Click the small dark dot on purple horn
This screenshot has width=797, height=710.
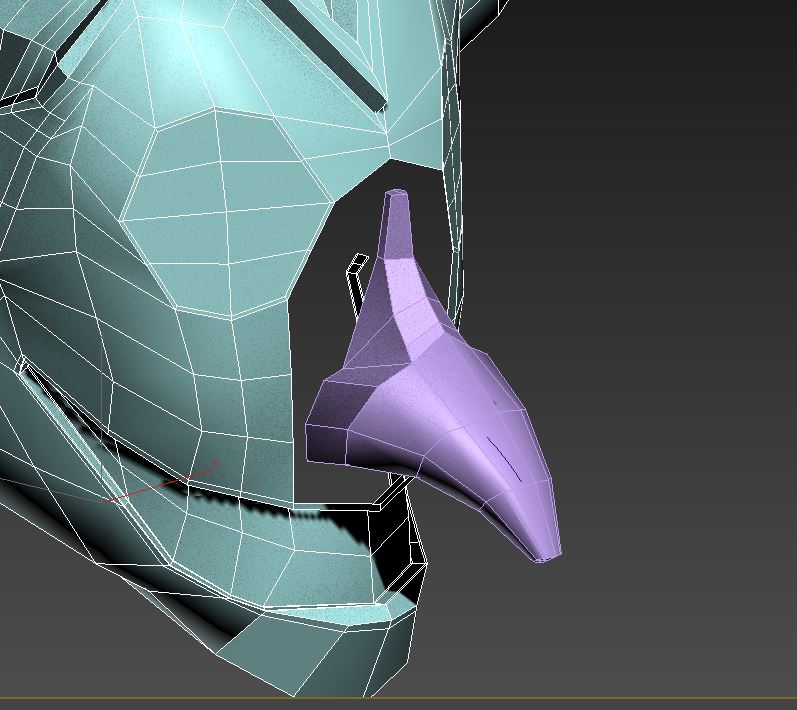pyautogui.click(x=495, y=401)
